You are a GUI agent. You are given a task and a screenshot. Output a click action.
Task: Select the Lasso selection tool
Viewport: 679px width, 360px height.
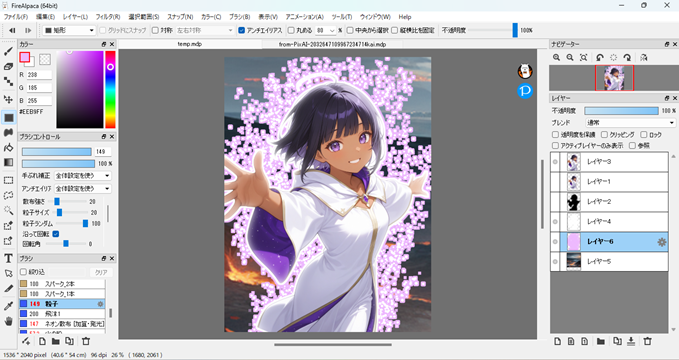(x=8, y=195)
